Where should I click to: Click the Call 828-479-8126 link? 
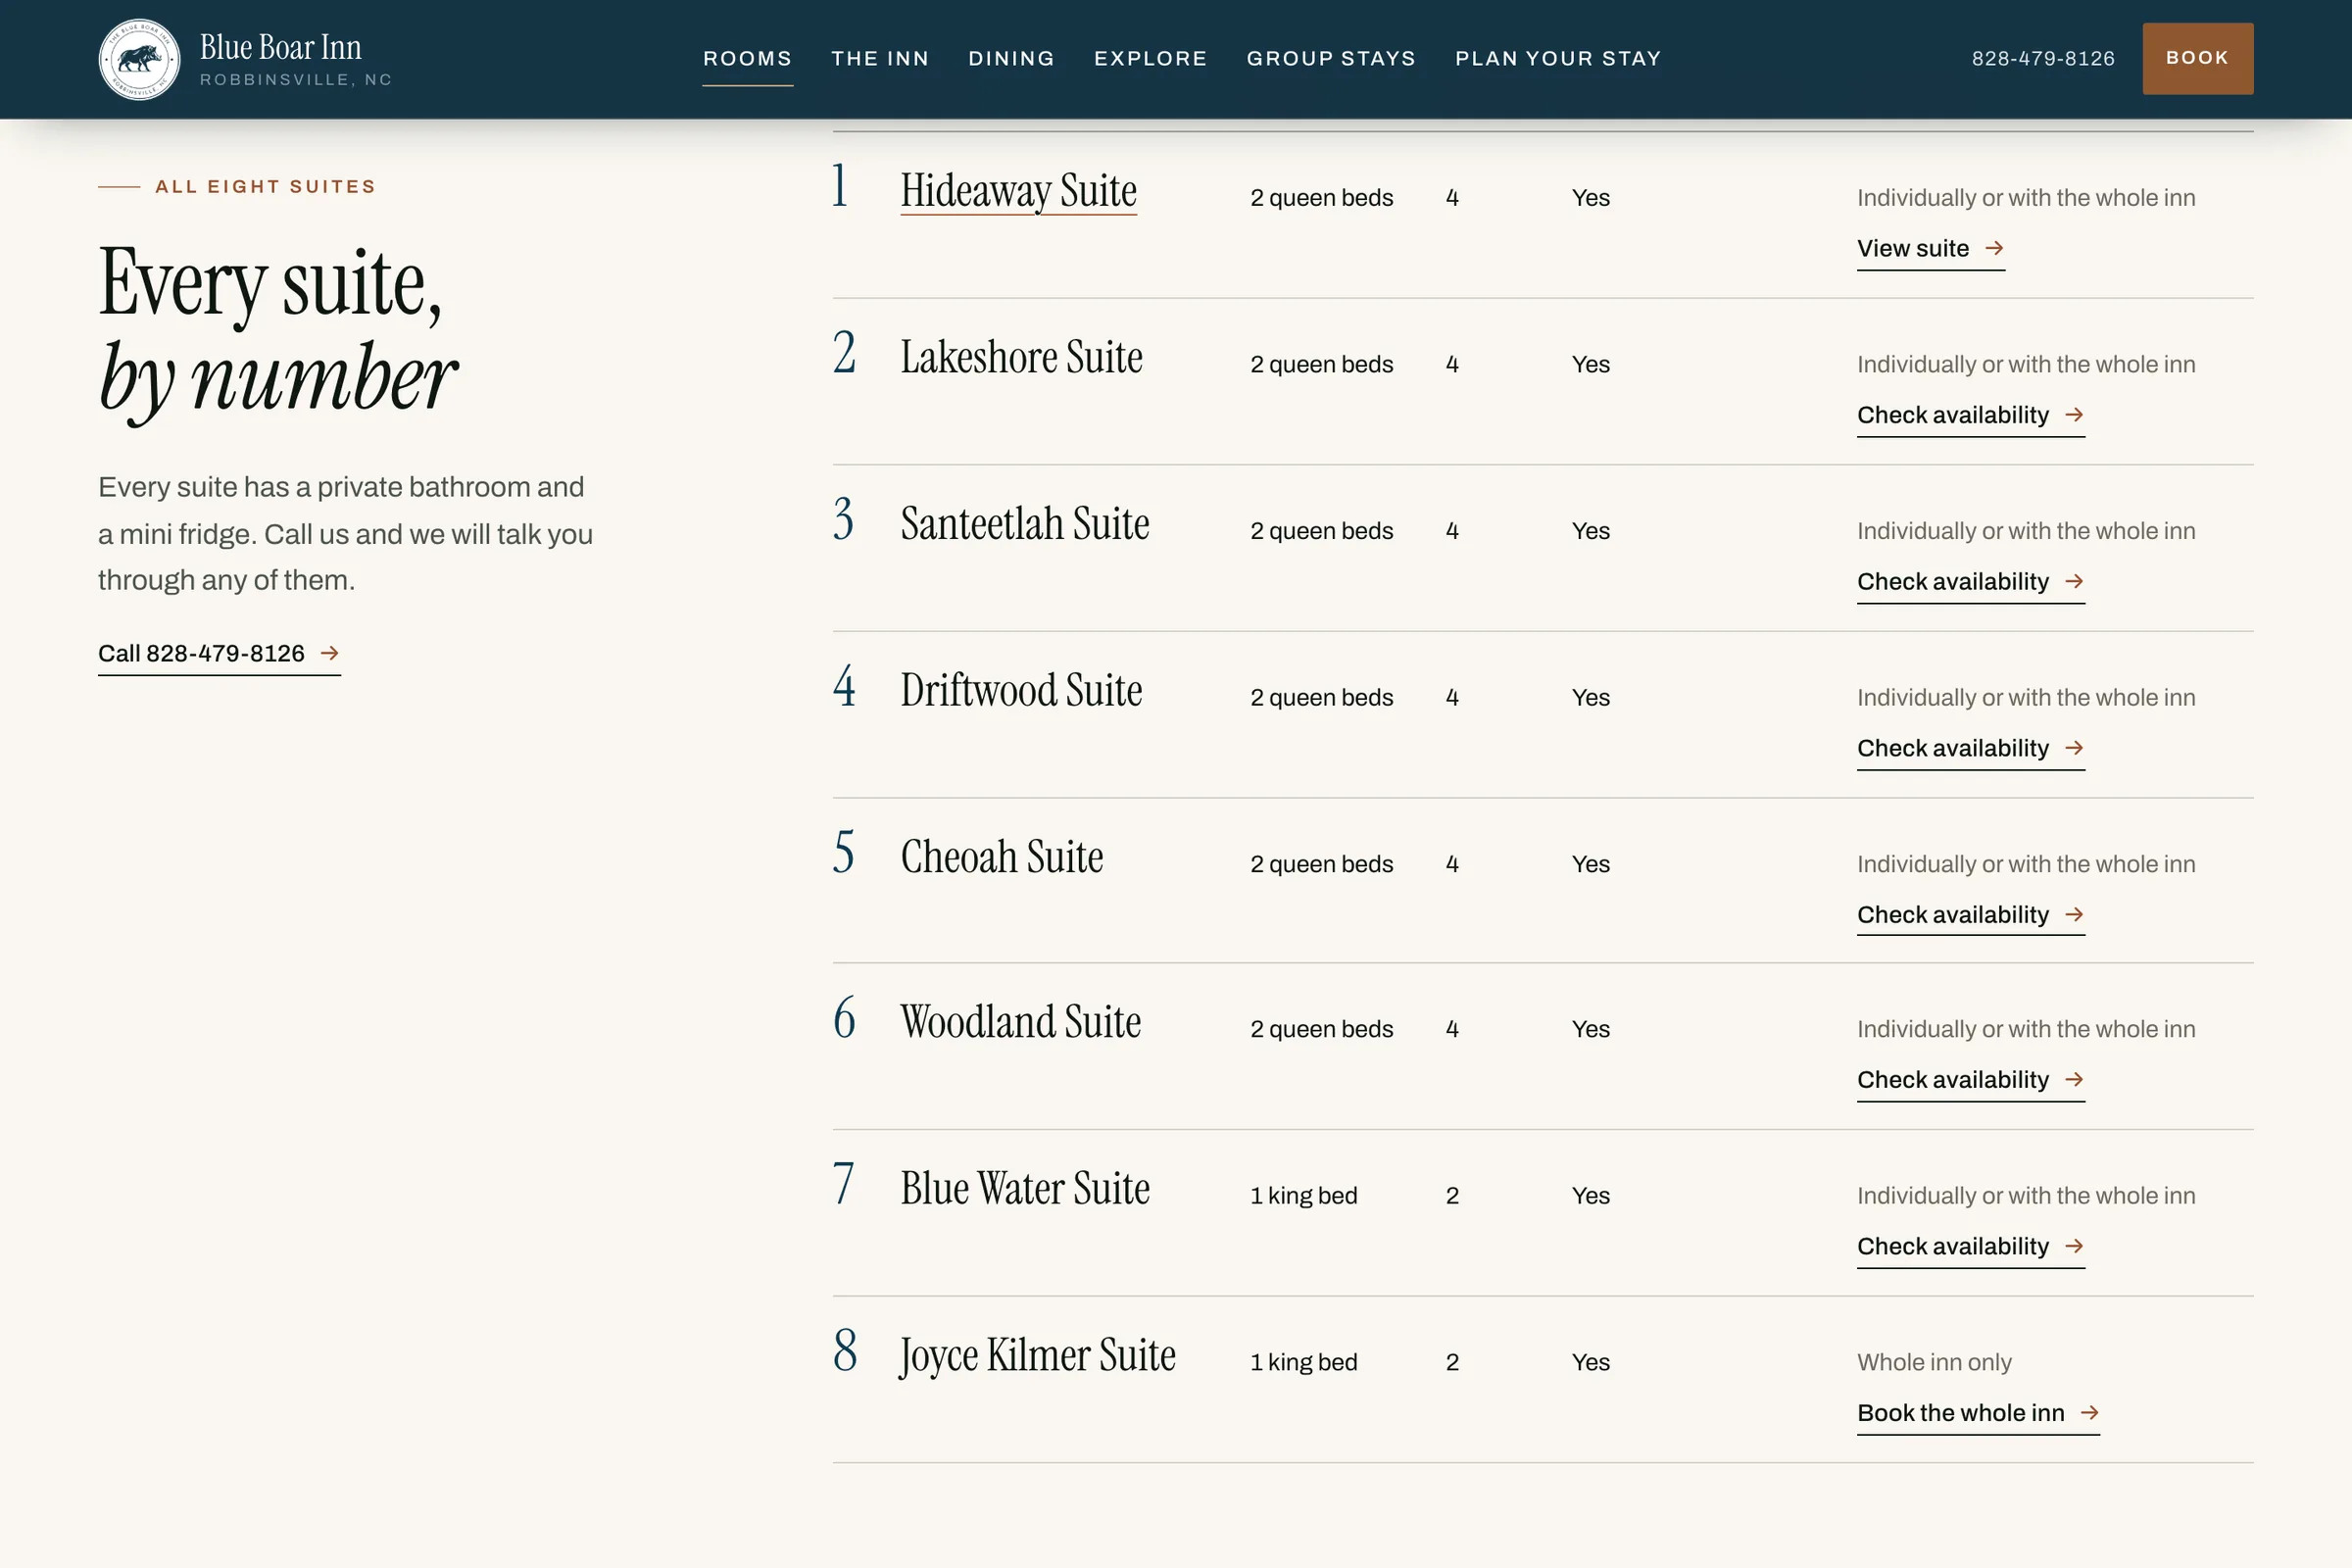point(219,654)
